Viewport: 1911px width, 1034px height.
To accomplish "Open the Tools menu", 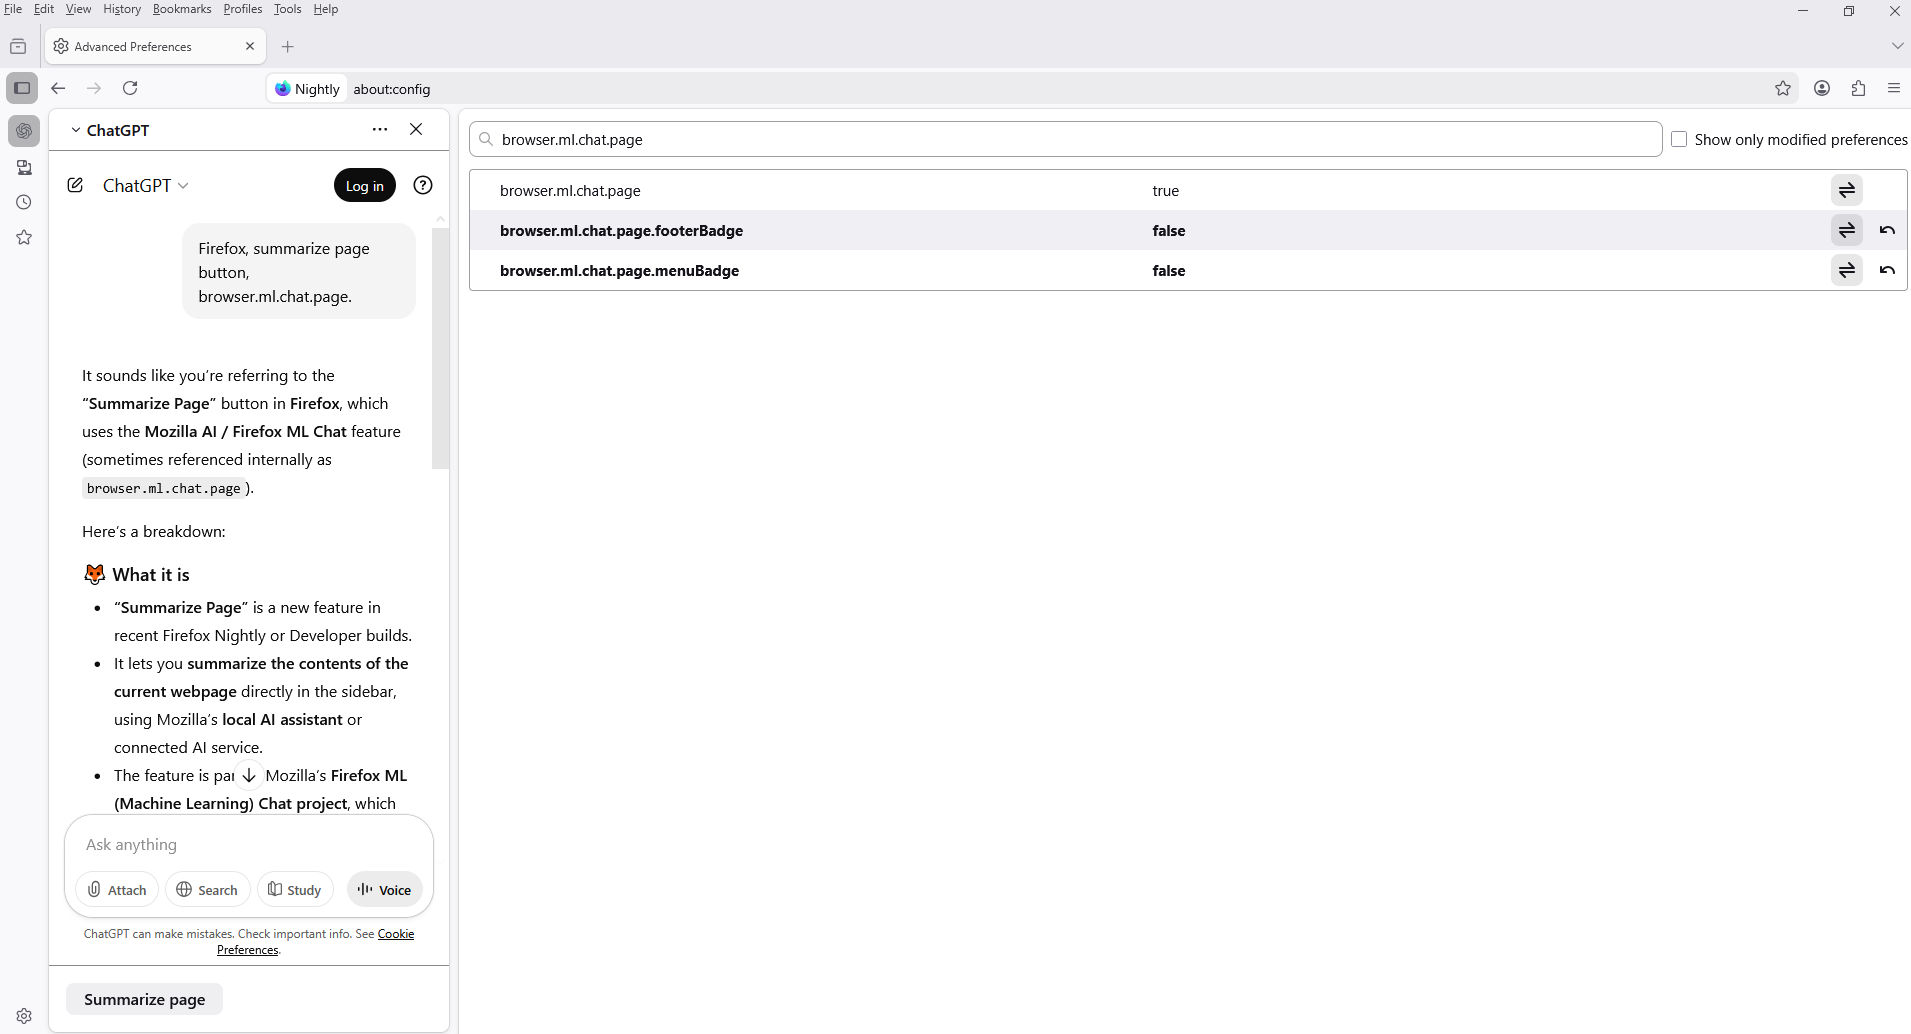I will coord(287,9).
